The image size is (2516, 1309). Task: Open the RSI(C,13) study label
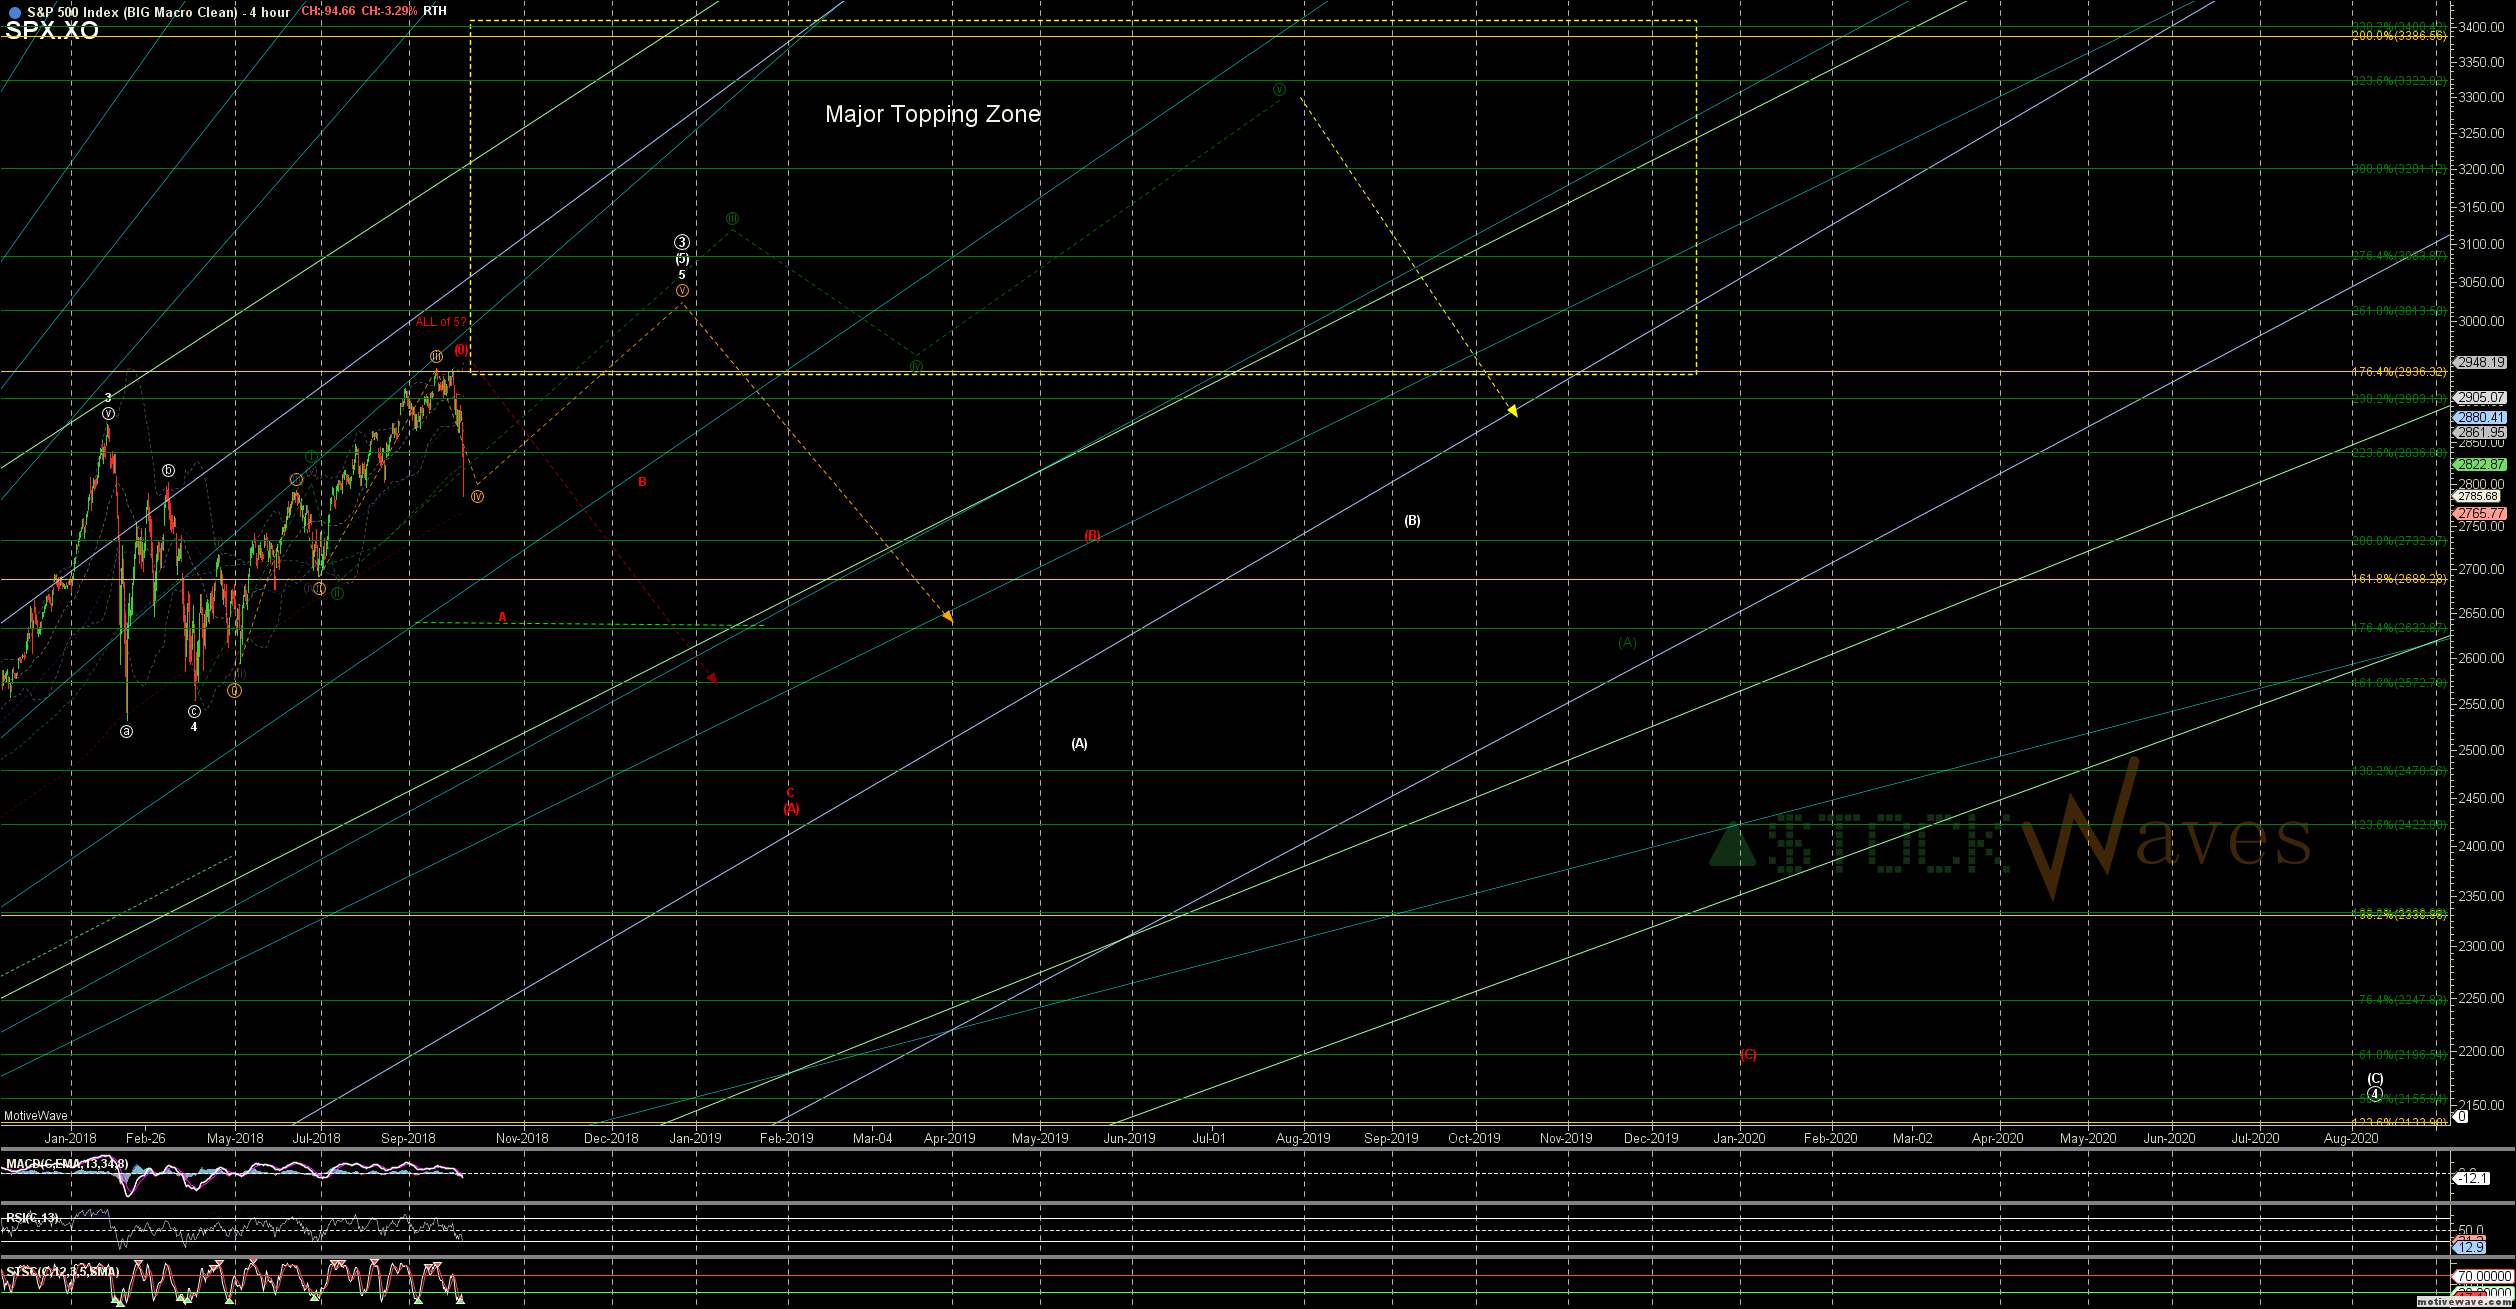click(x=32, y=1218)
